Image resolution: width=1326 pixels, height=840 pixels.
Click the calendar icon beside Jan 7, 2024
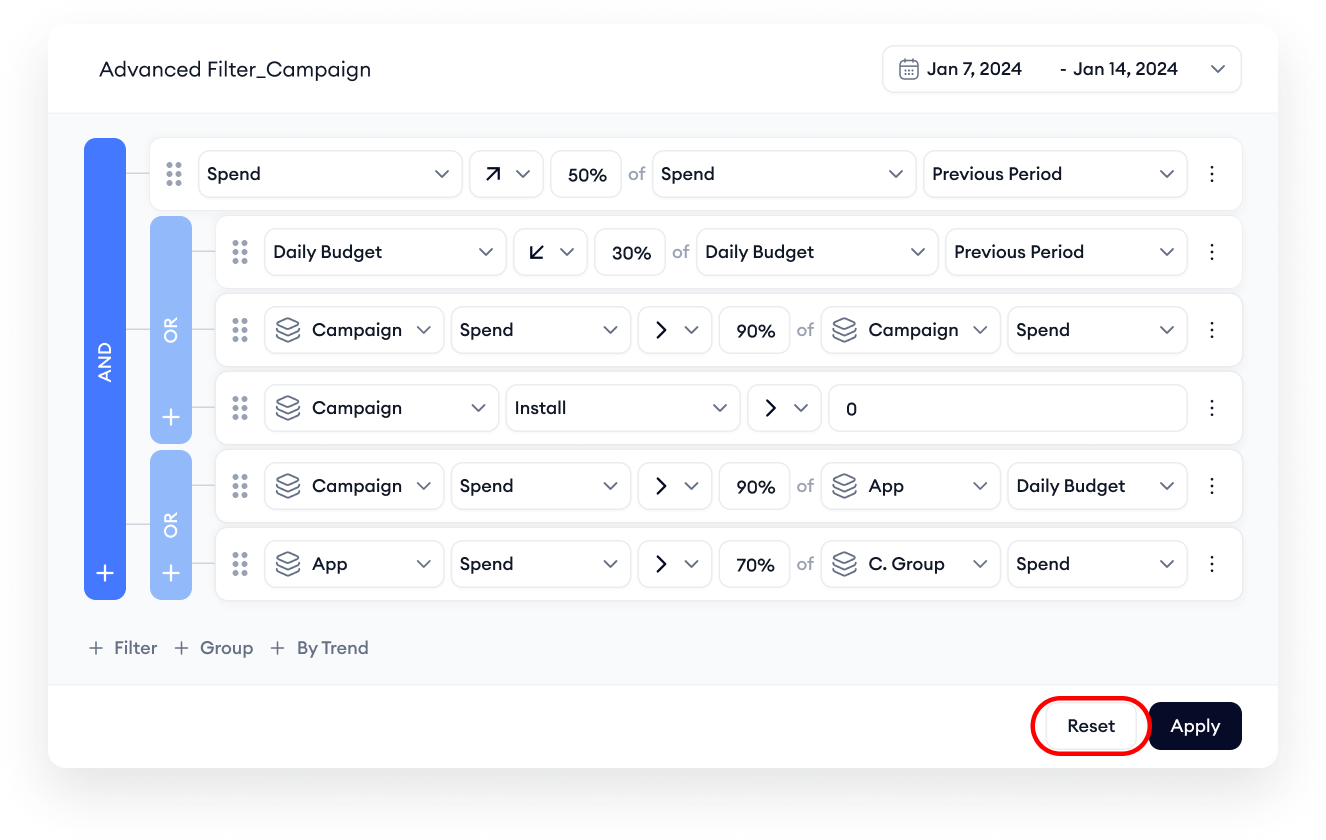pyautogui.click(x=908, y=69)
